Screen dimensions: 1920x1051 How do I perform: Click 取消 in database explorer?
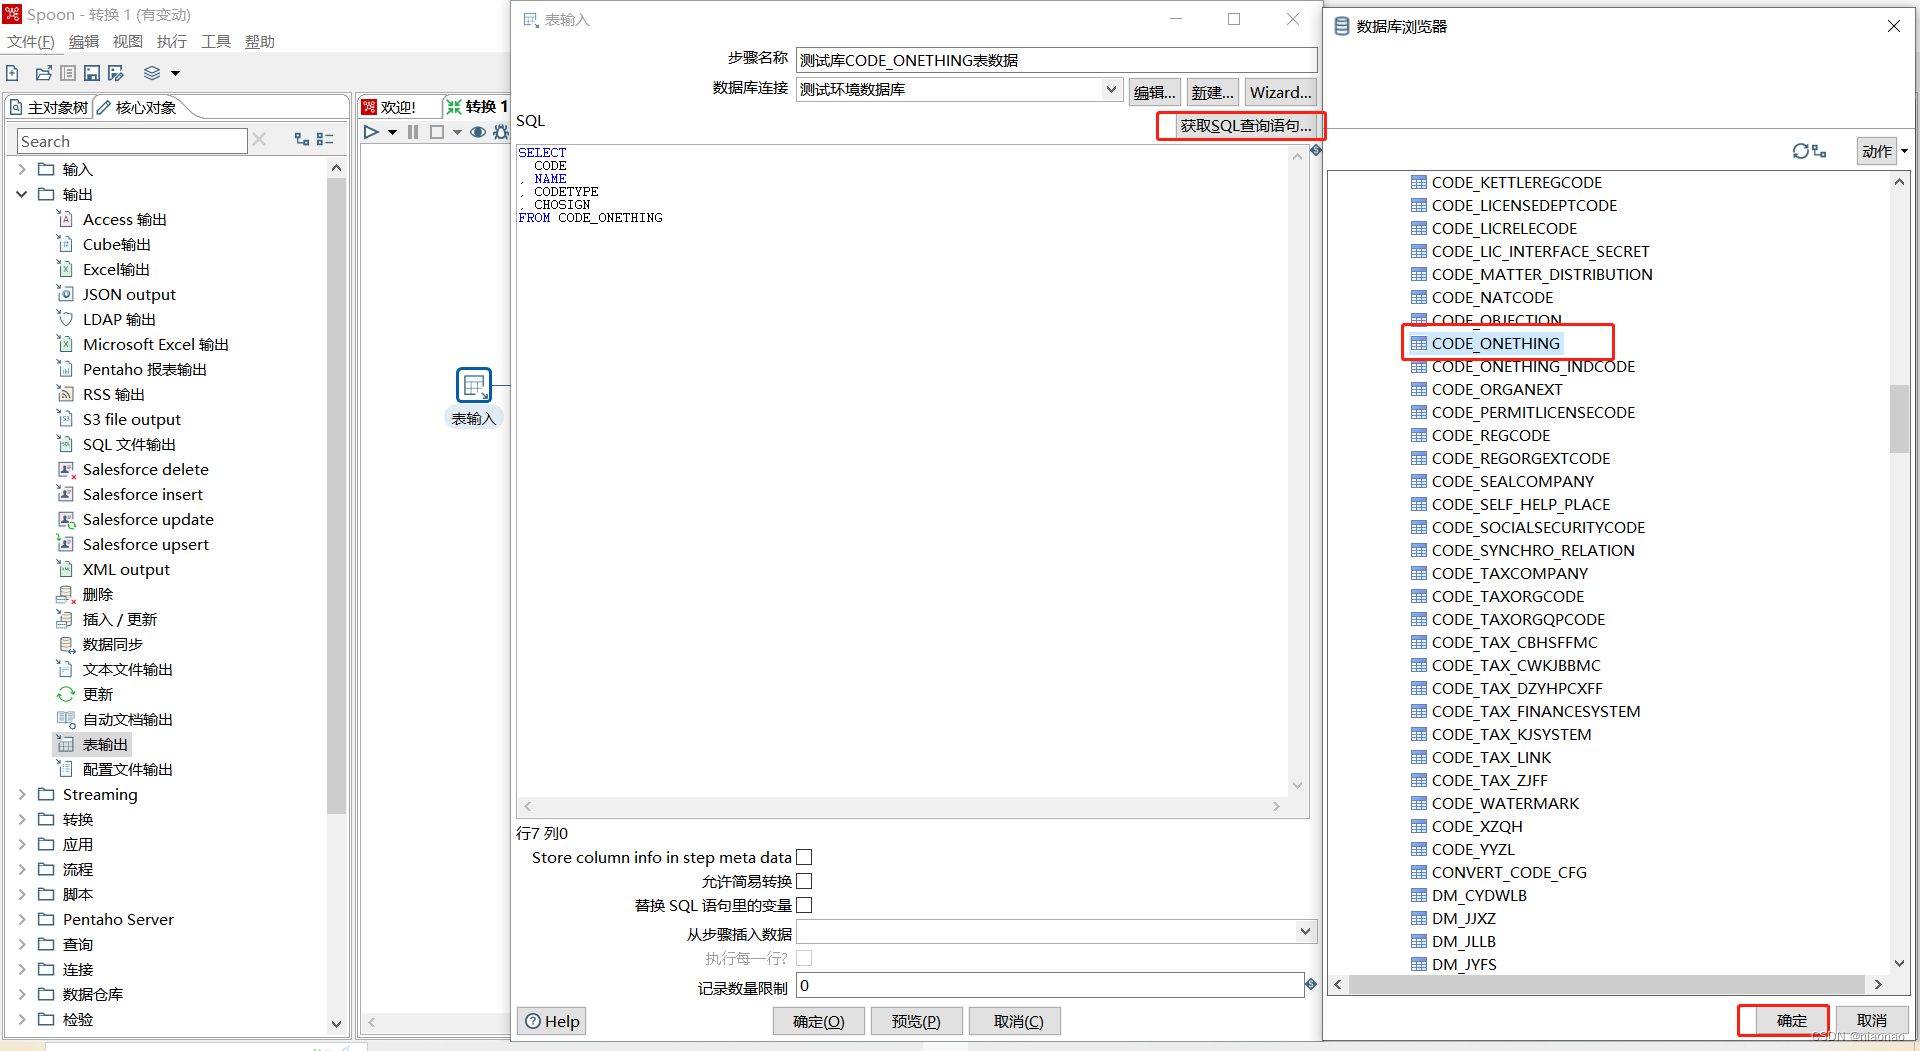[1871, 1020]
